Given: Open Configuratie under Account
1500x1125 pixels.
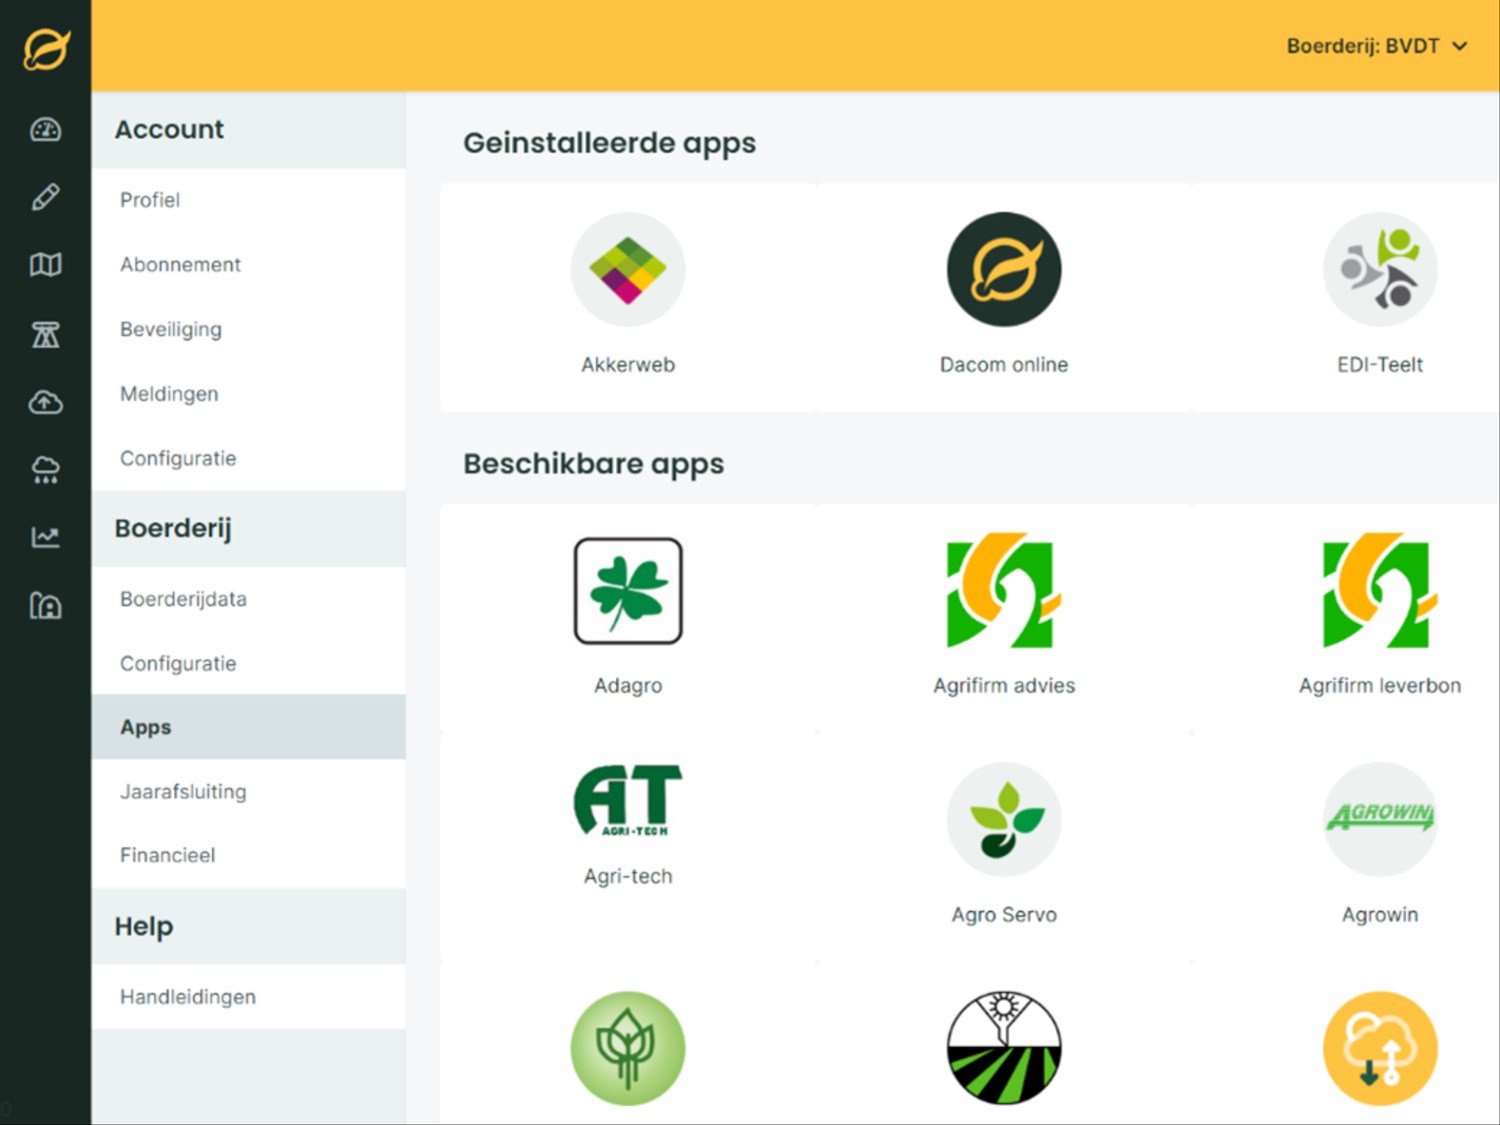Looking at the screenshot, I should (249, 458).
